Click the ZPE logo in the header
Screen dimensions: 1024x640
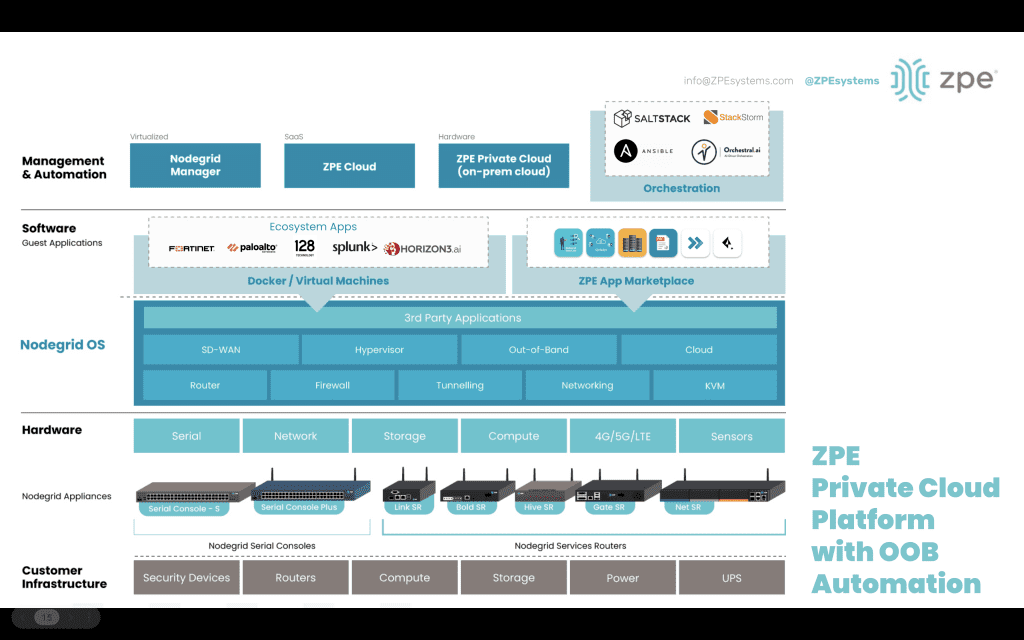(944, 80)
